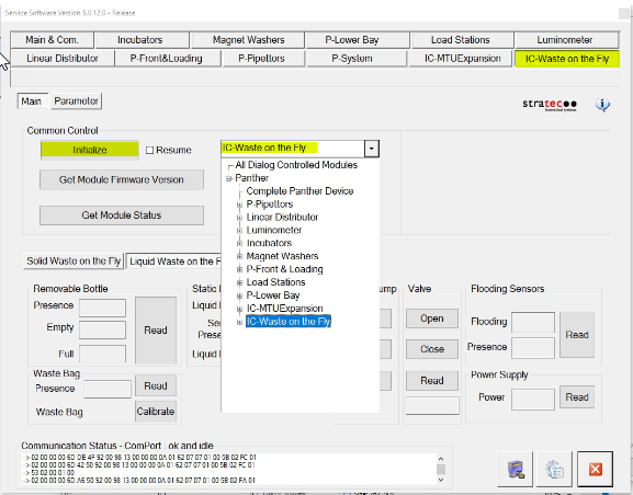
Task: Click the Stratec logo
Action: click(549, 104)
